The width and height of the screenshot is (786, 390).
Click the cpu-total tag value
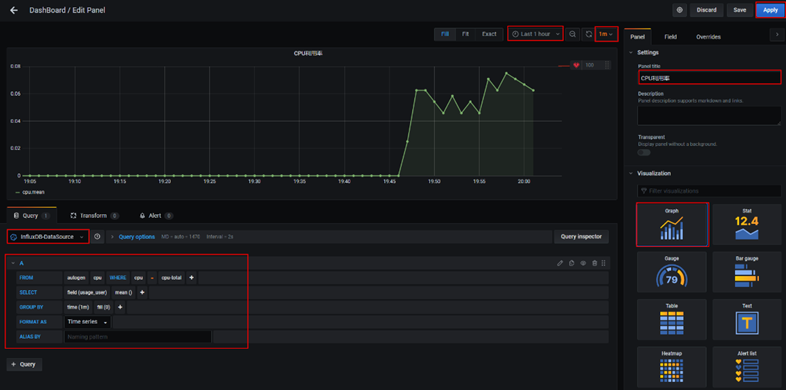click(x=171, y=277)
